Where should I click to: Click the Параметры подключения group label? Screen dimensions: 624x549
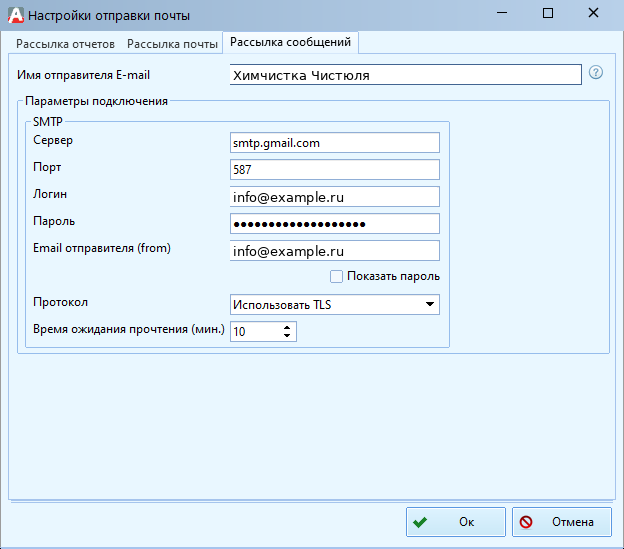click(96, 101)
